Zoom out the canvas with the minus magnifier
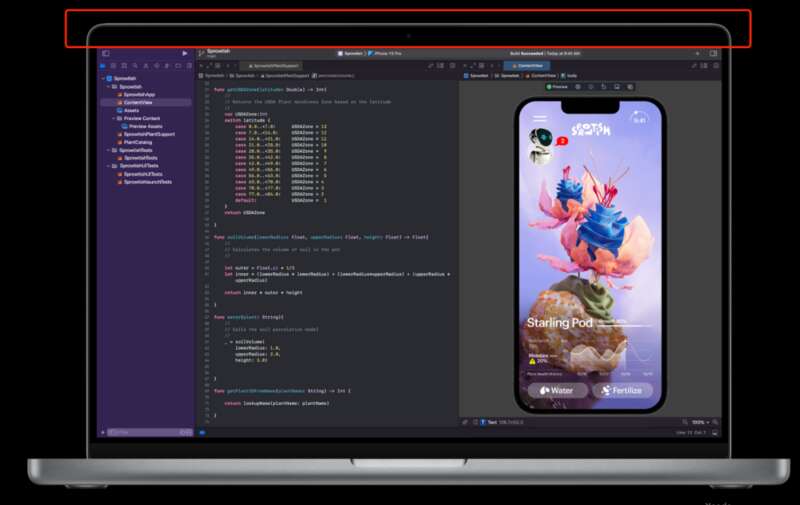The width and height of the screenshot is (800, 505). coord(685,422)
